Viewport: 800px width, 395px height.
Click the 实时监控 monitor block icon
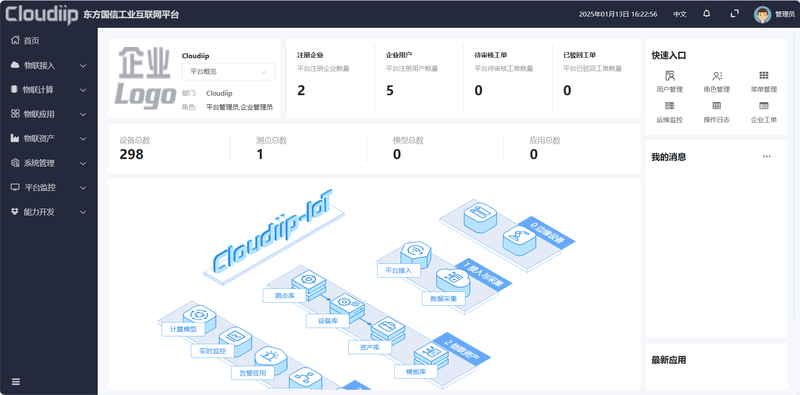(235, 339)
